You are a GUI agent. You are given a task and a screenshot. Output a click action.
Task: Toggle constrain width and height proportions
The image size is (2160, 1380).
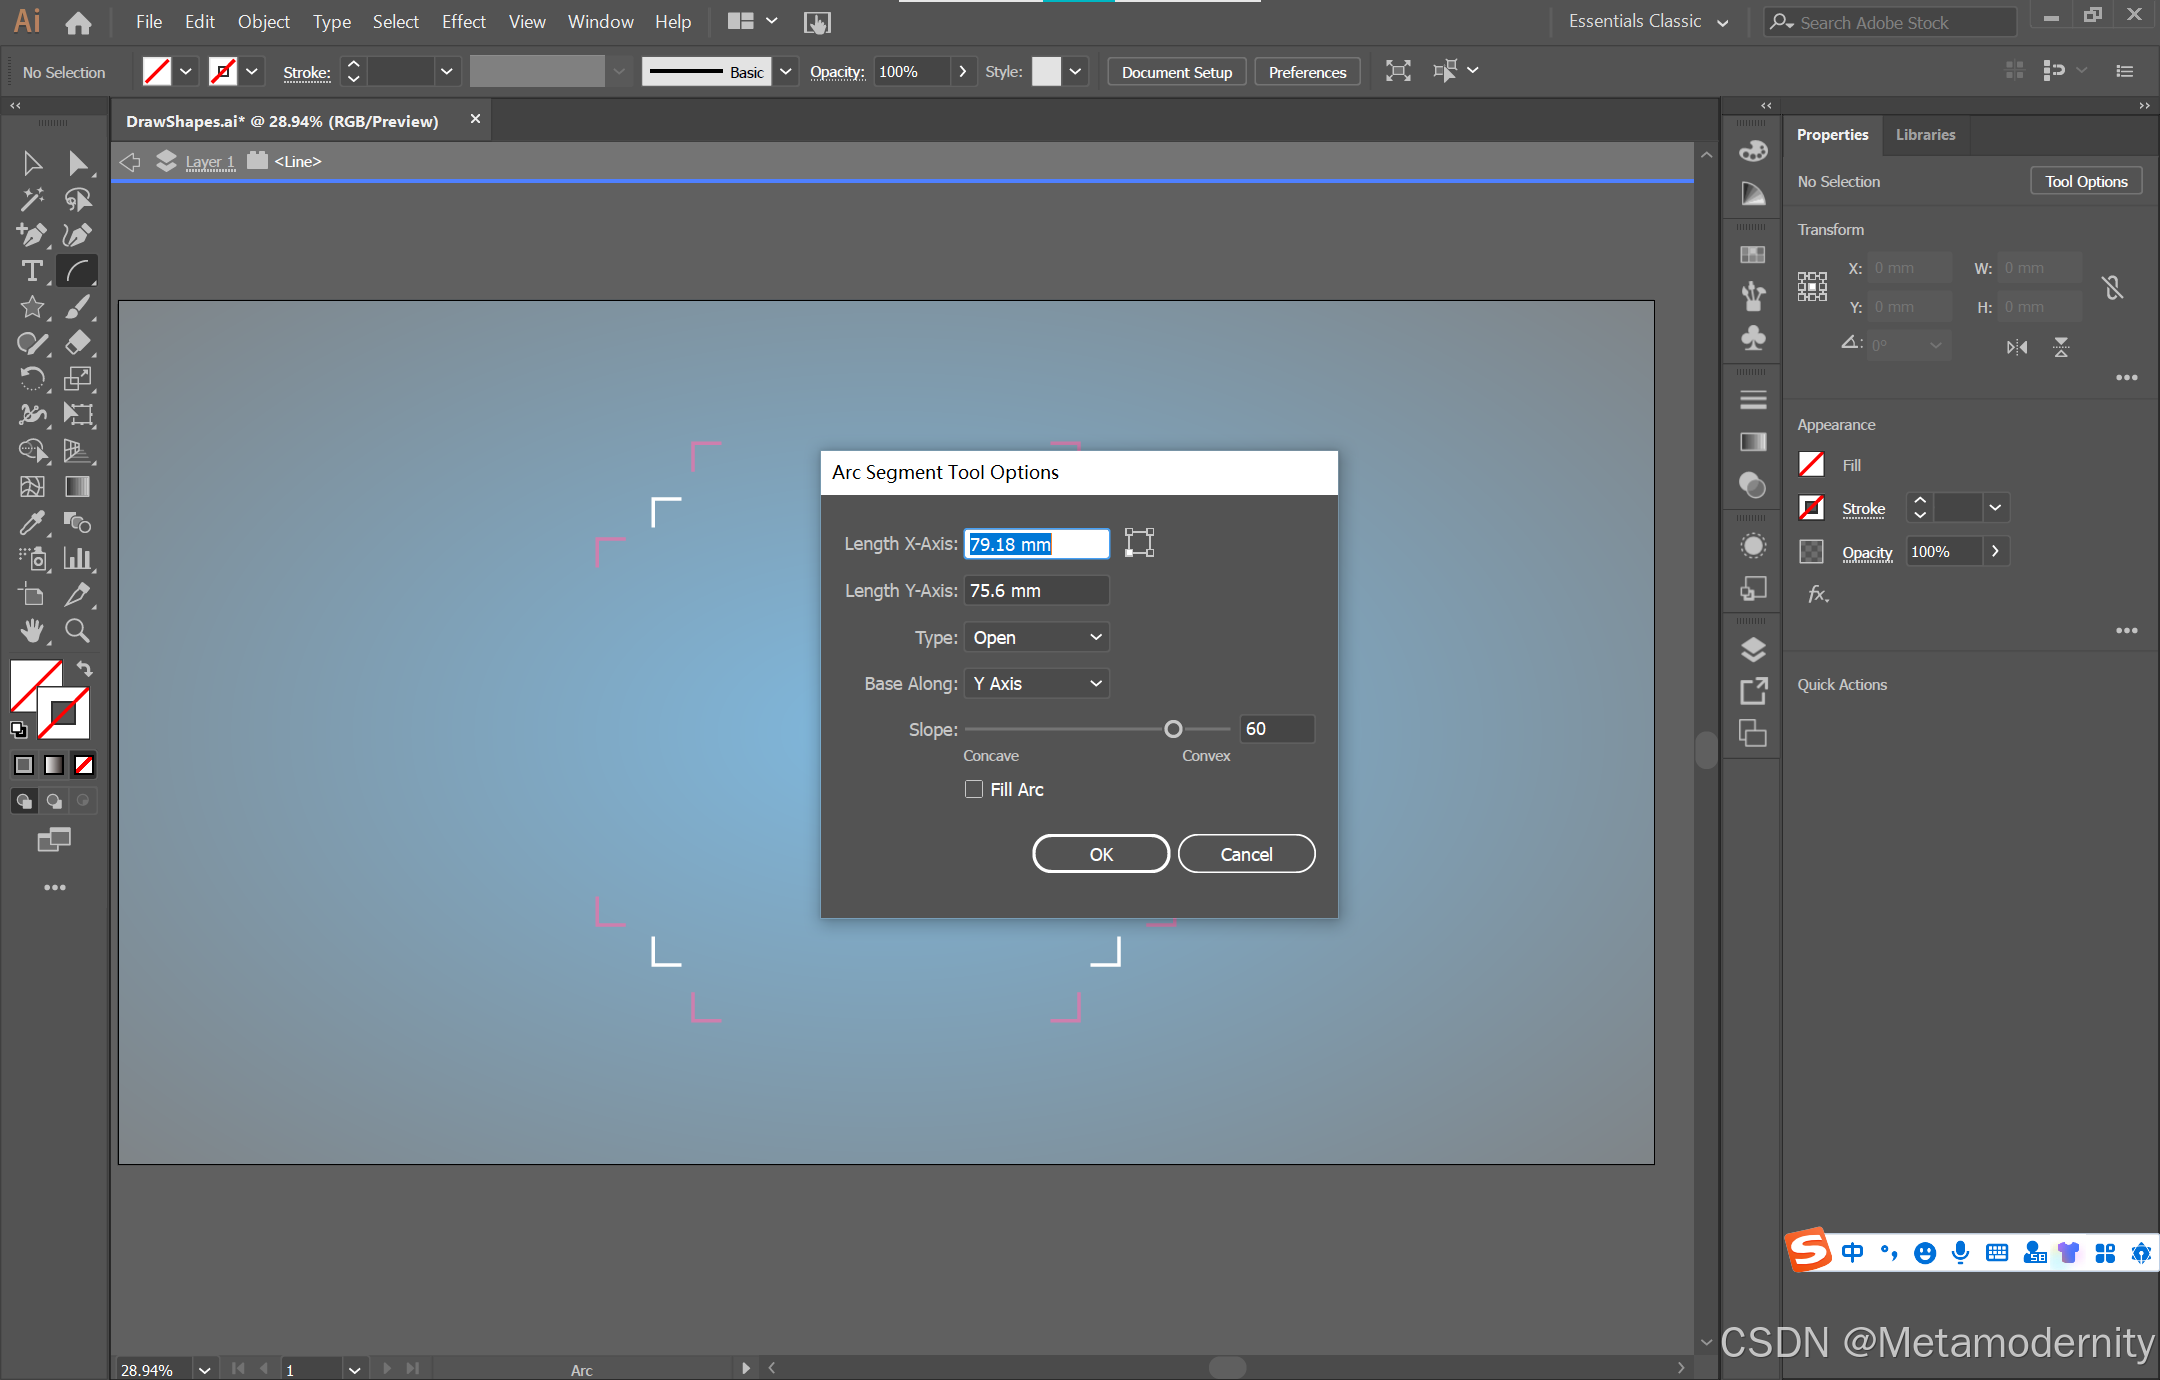[x=2112, y=288]
